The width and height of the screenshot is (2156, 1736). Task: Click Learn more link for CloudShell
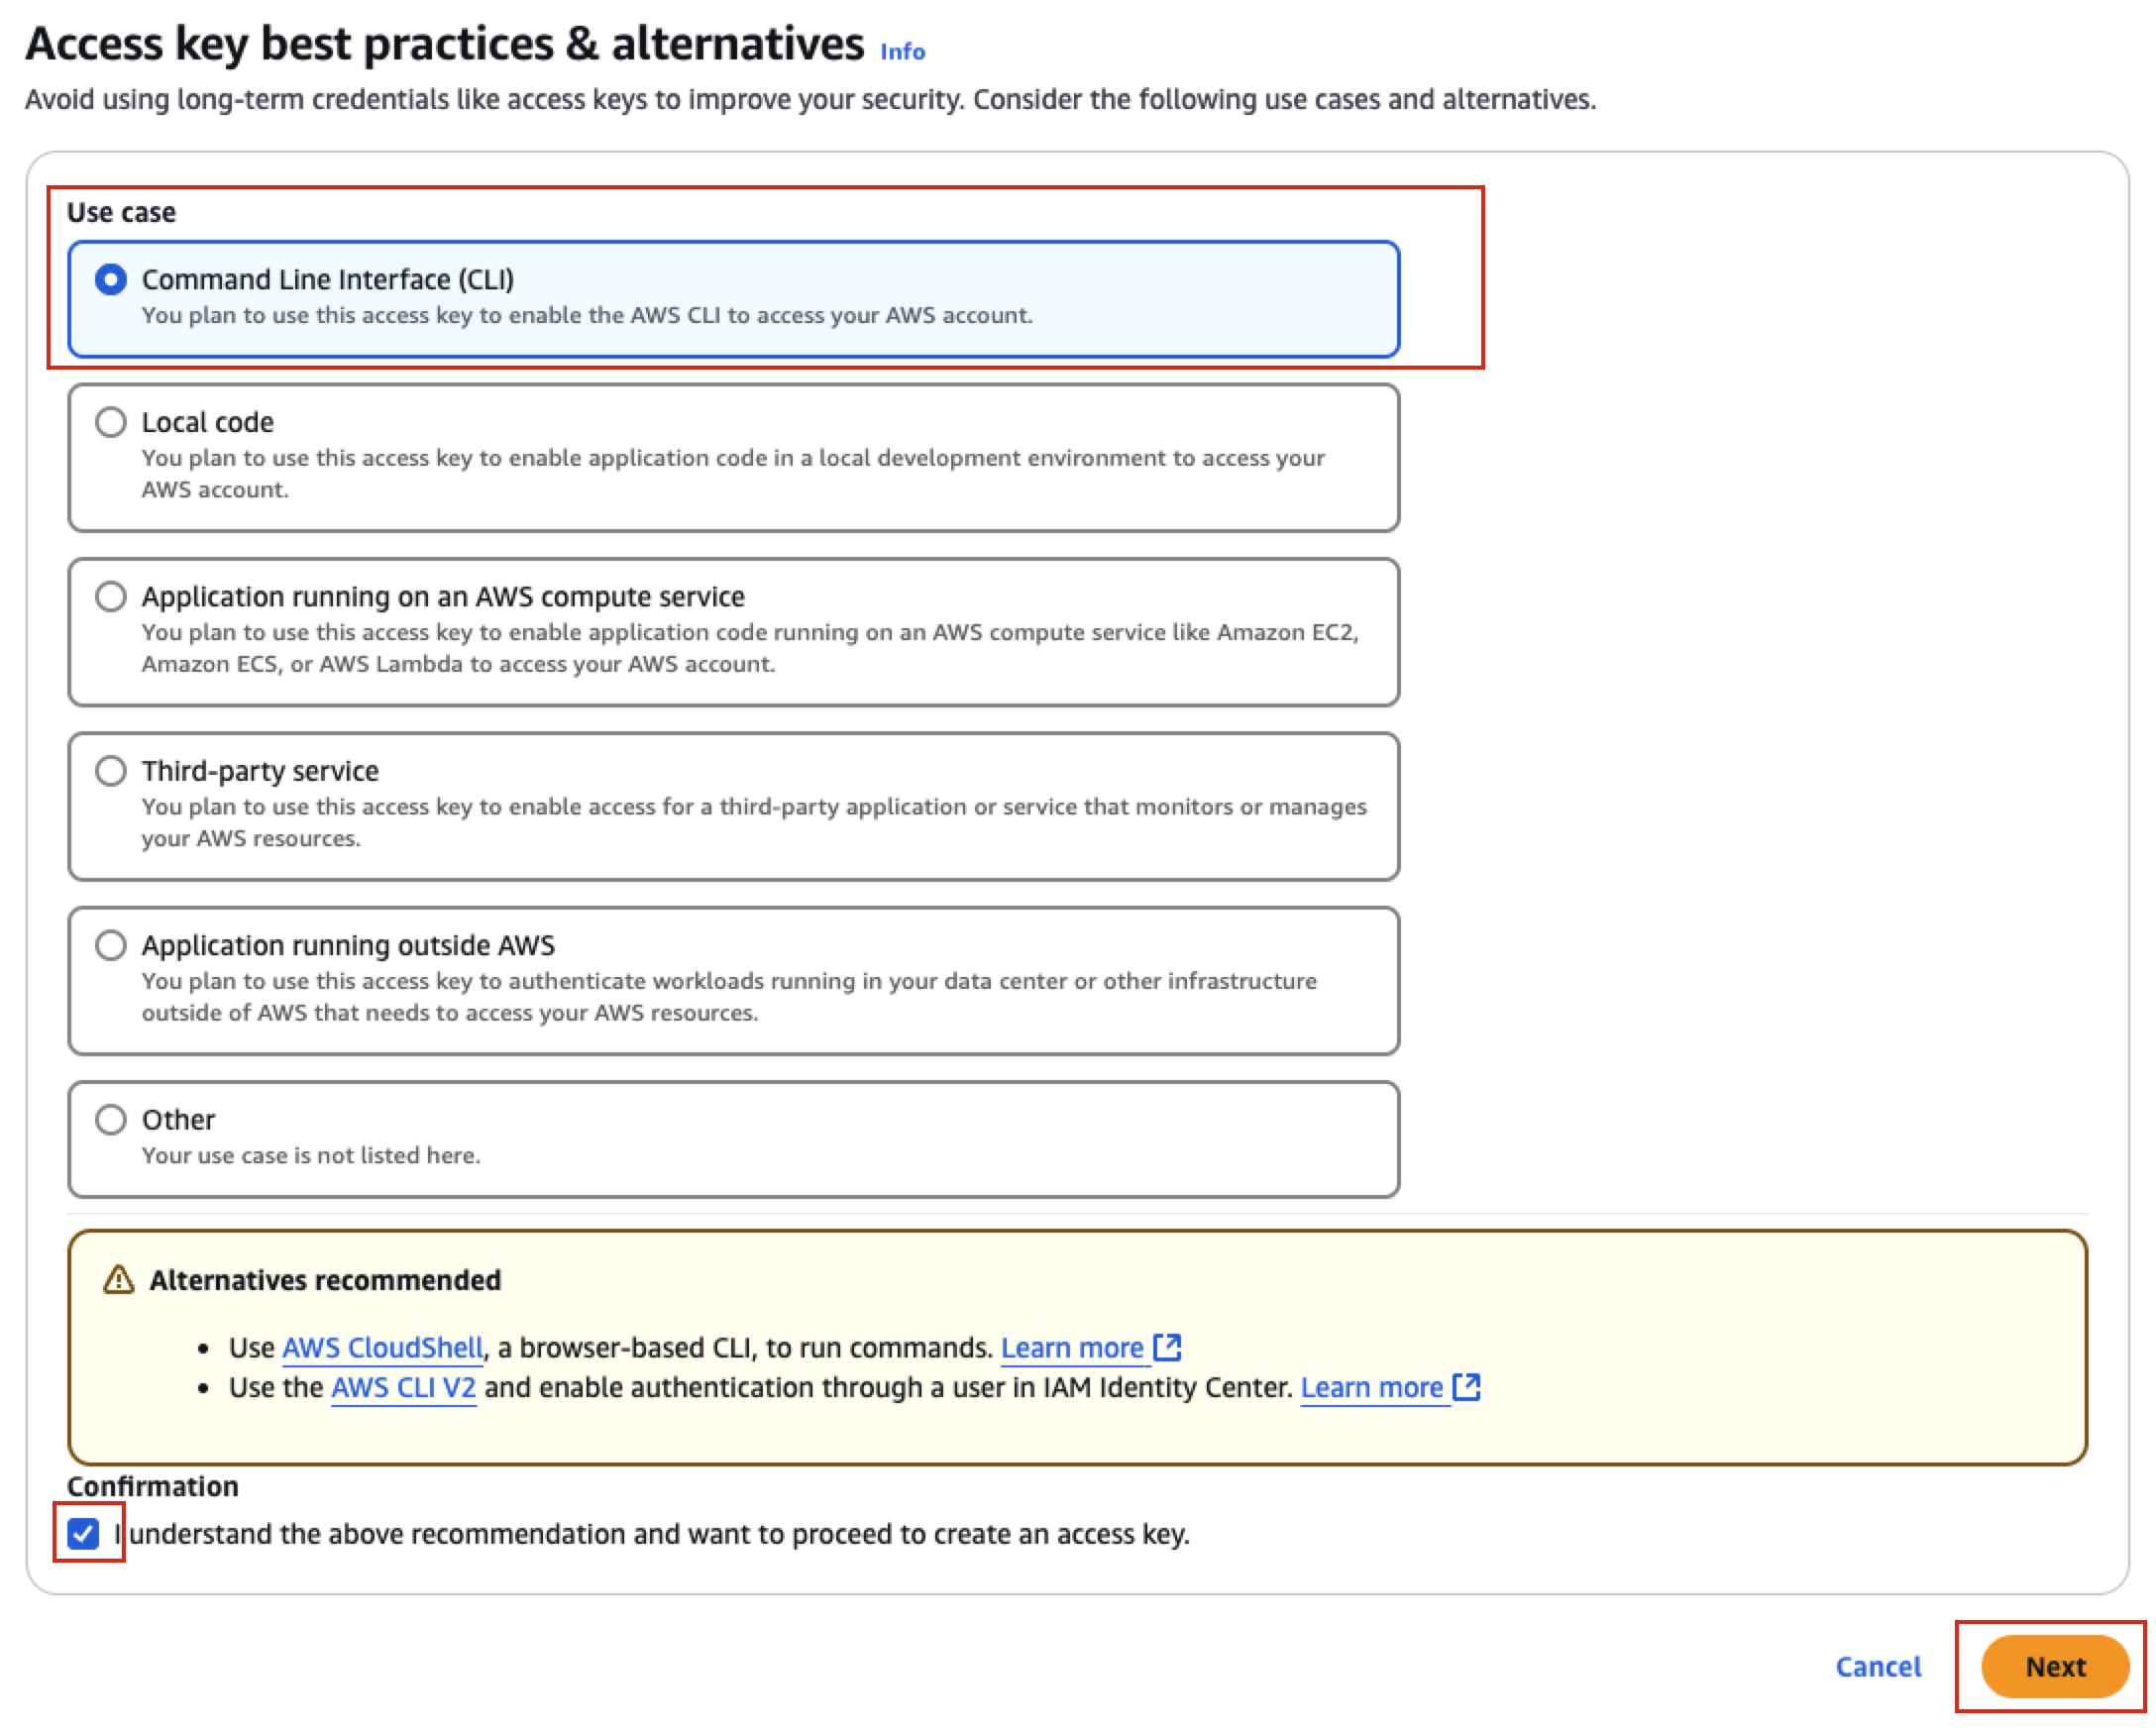[1072, 1348]
